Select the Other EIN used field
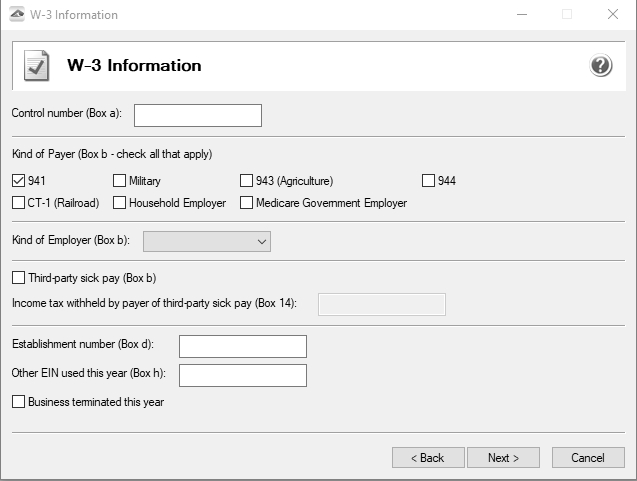This screenshot has height=481, width=637. [x=243, y=375]
